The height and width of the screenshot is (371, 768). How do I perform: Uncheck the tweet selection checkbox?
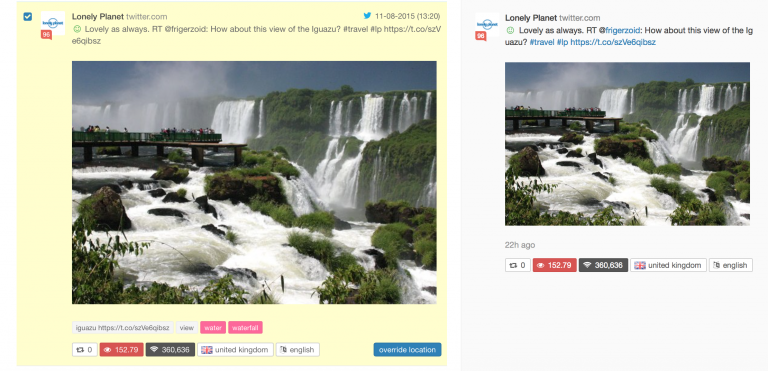[27, 17]
